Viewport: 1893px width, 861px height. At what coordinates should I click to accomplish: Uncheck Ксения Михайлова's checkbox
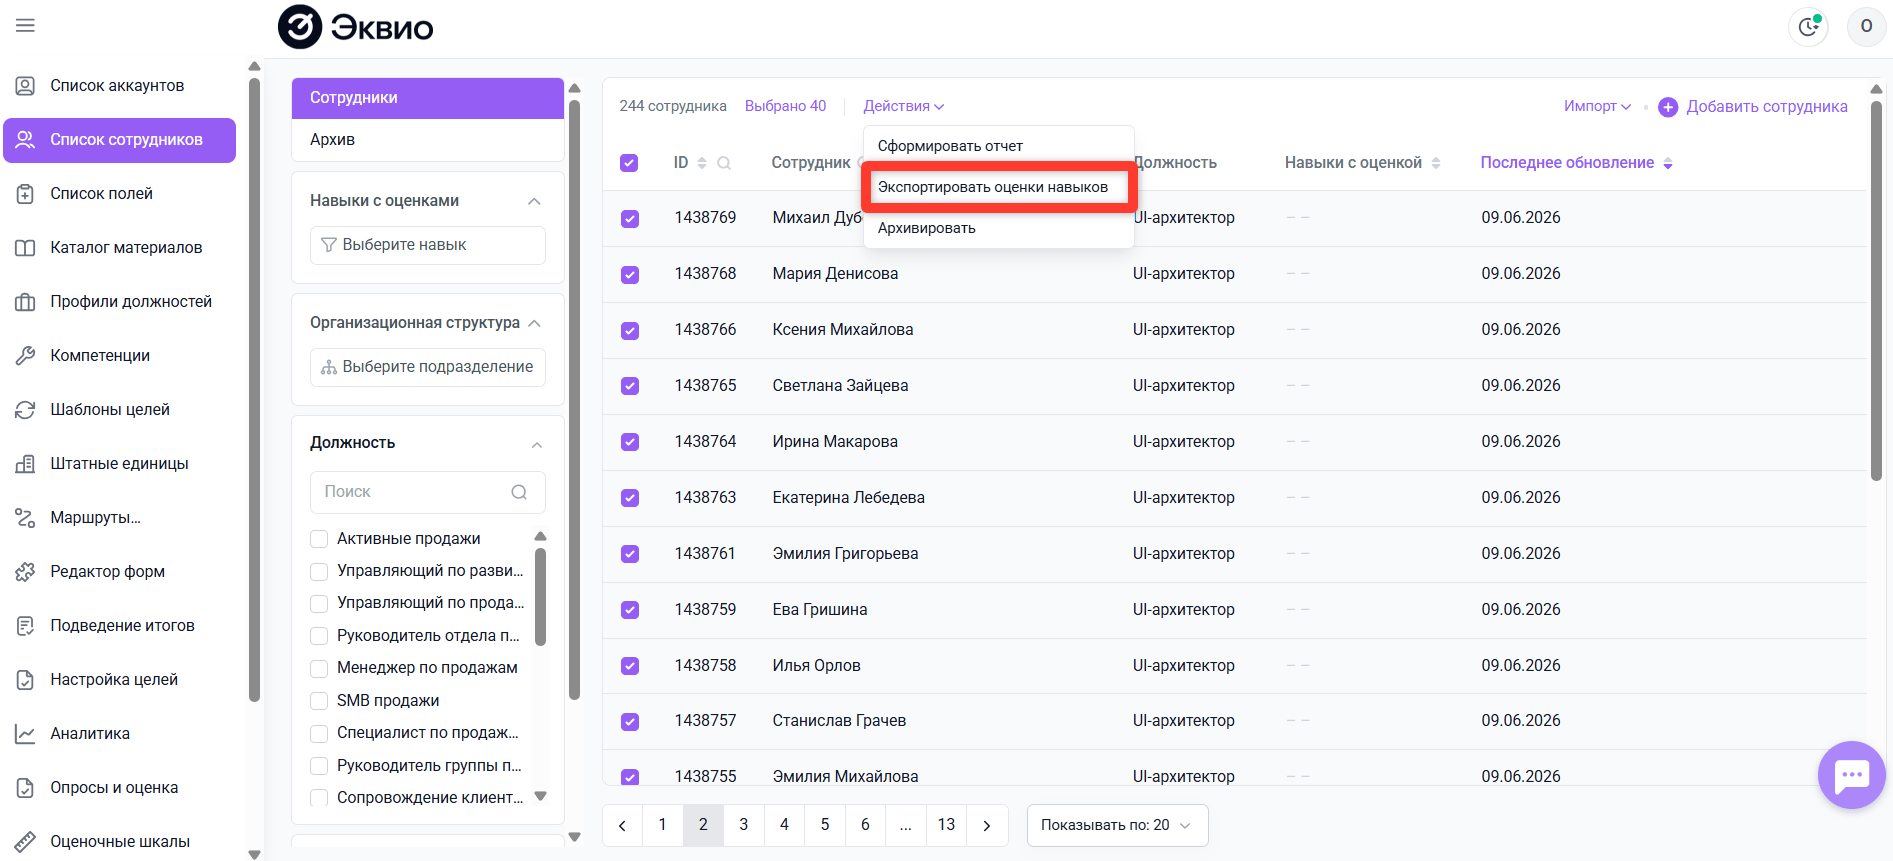pos(630,330)
